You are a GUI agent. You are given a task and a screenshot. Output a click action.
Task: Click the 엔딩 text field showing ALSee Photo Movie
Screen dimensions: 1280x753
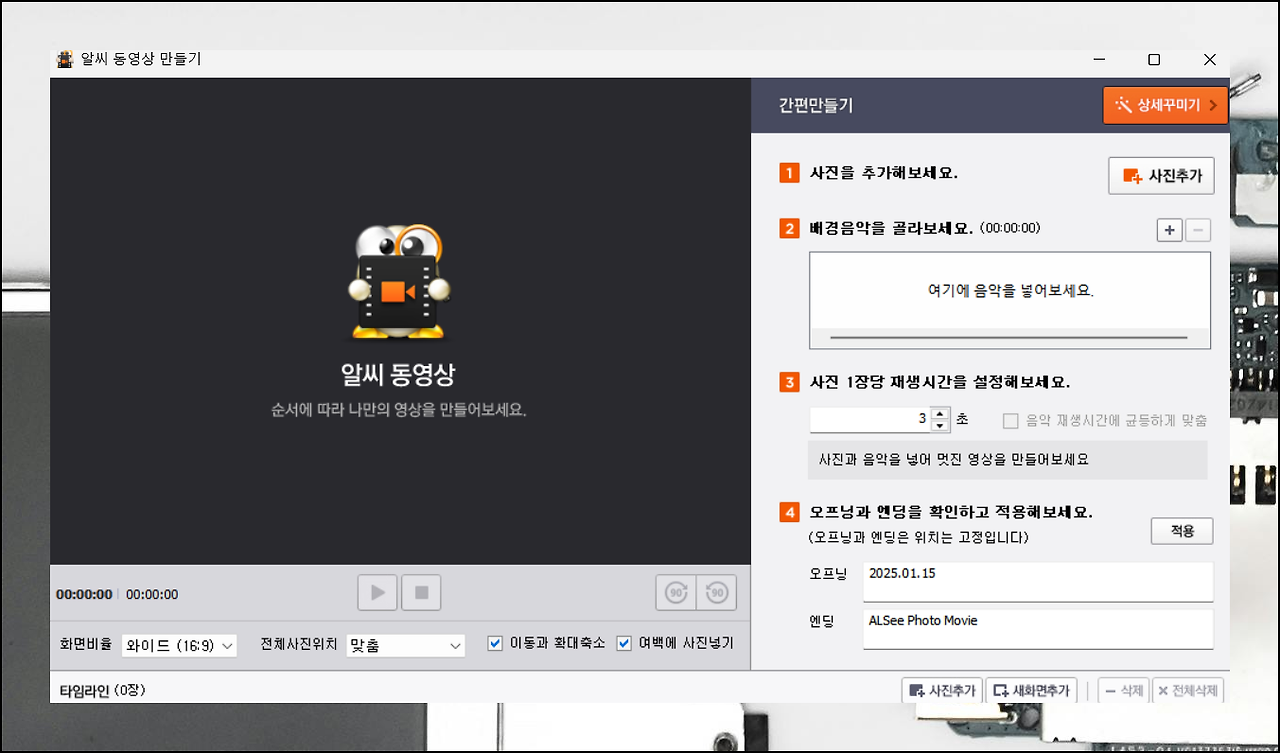coord(1038,629)
